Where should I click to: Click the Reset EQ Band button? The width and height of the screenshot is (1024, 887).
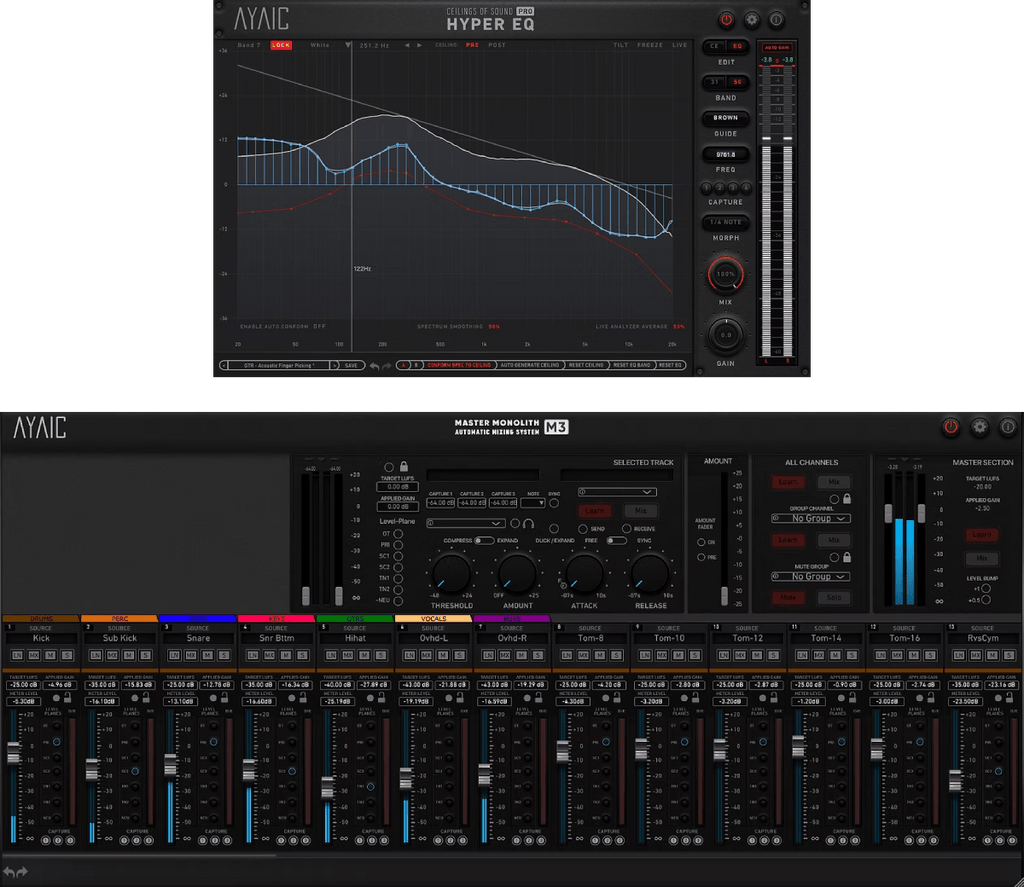(632, 366)
